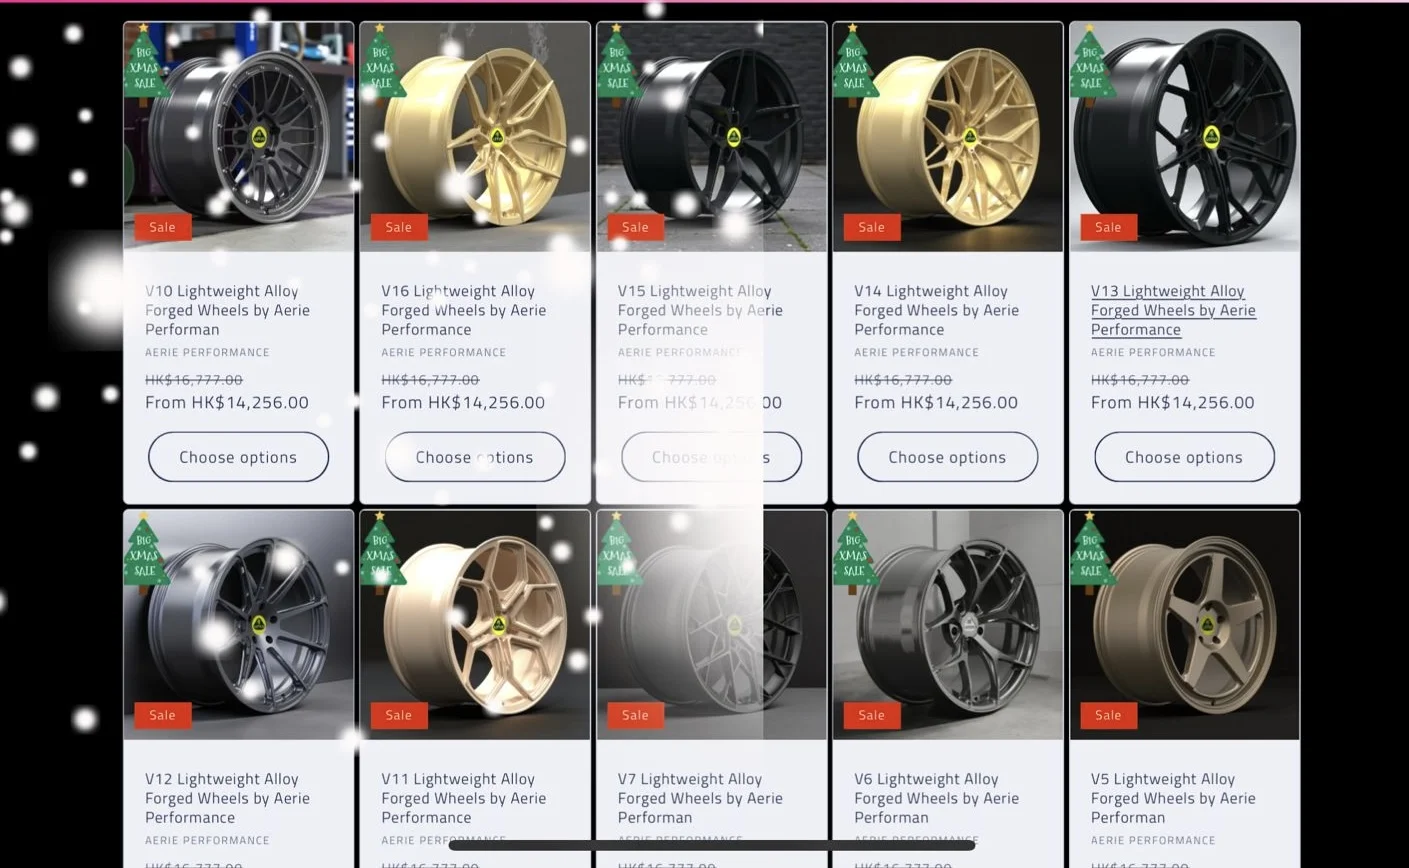
Task: Open the V5 bronze wheel product image
Action: pos(1184,625)
